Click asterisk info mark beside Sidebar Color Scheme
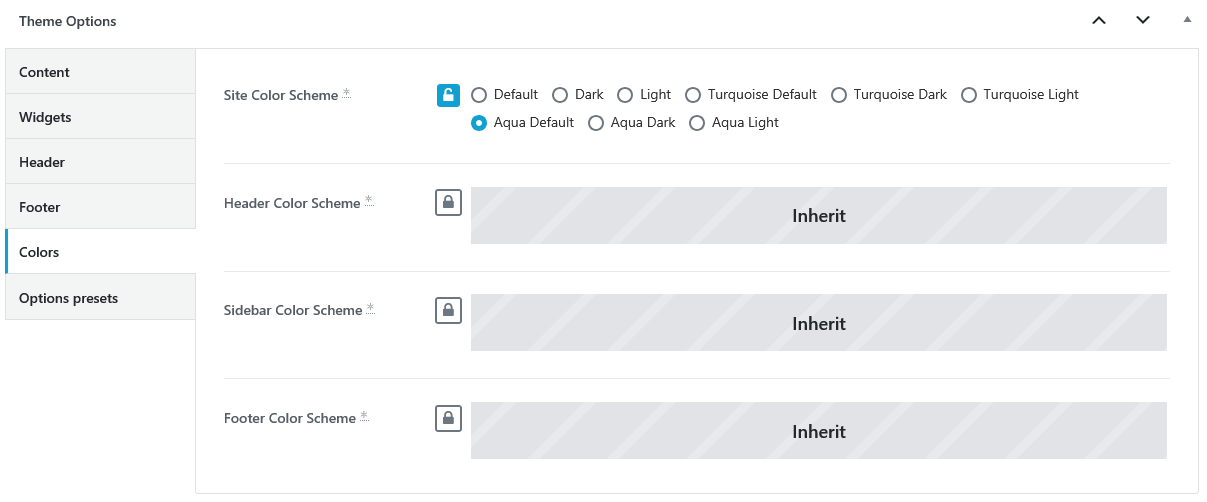This screenshot has width=1207, height=502. [x=371, y=308]
